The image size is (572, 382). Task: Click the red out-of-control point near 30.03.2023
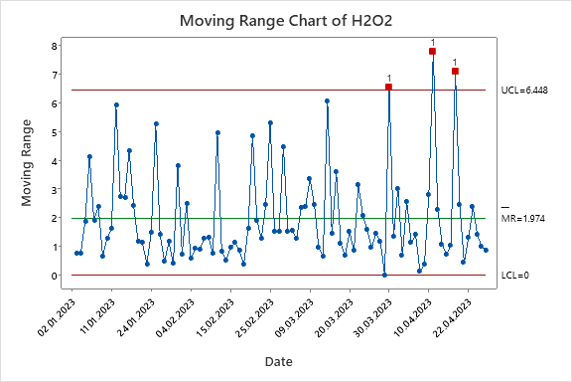[x=389, y=87]
